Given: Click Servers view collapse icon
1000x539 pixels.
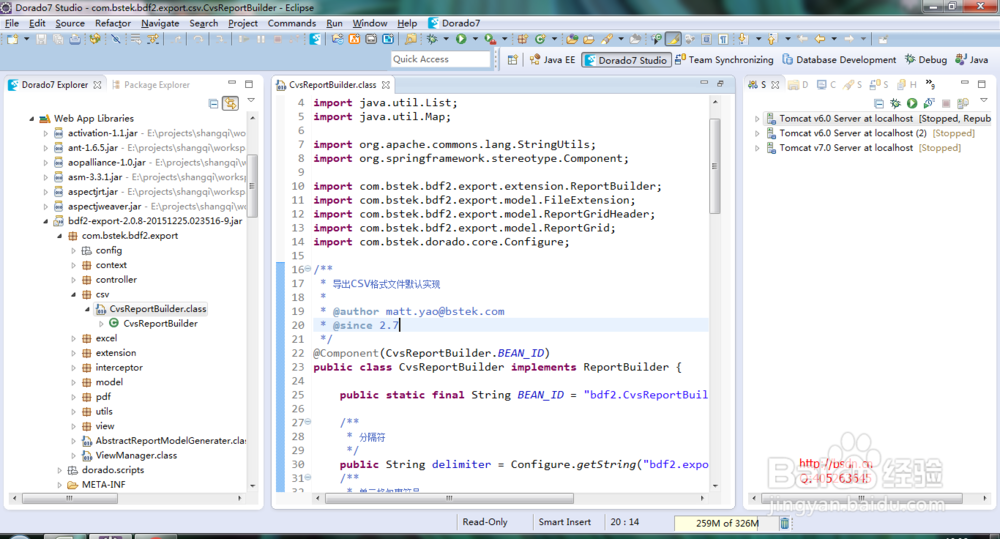Looking at the screenshot, I should (879, 103).
